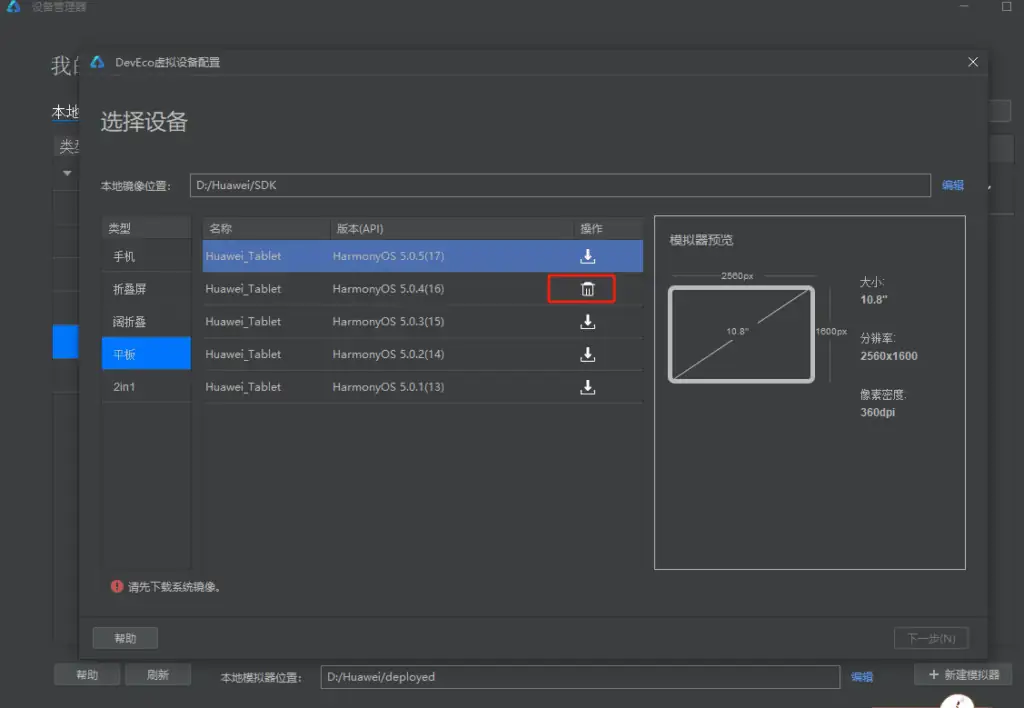Delete the HarmonyOS 5.0.4(16) image
This screenshot has width=1024, height=708.
pos(588,289)
